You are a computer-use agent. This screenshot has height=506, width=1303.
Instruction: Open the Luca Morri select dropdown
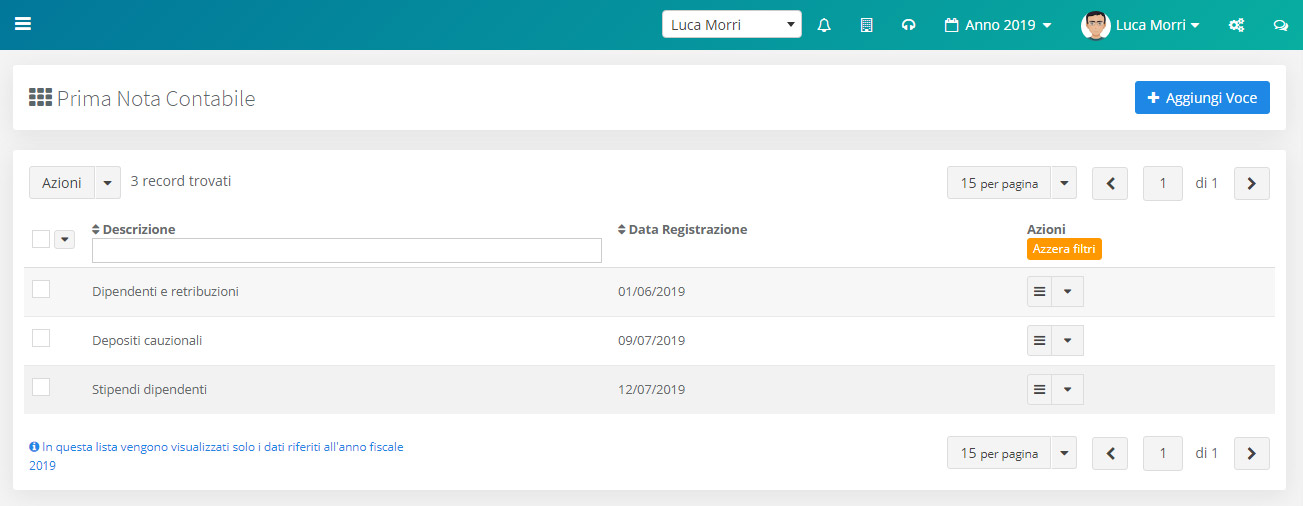tap(731, 25)
